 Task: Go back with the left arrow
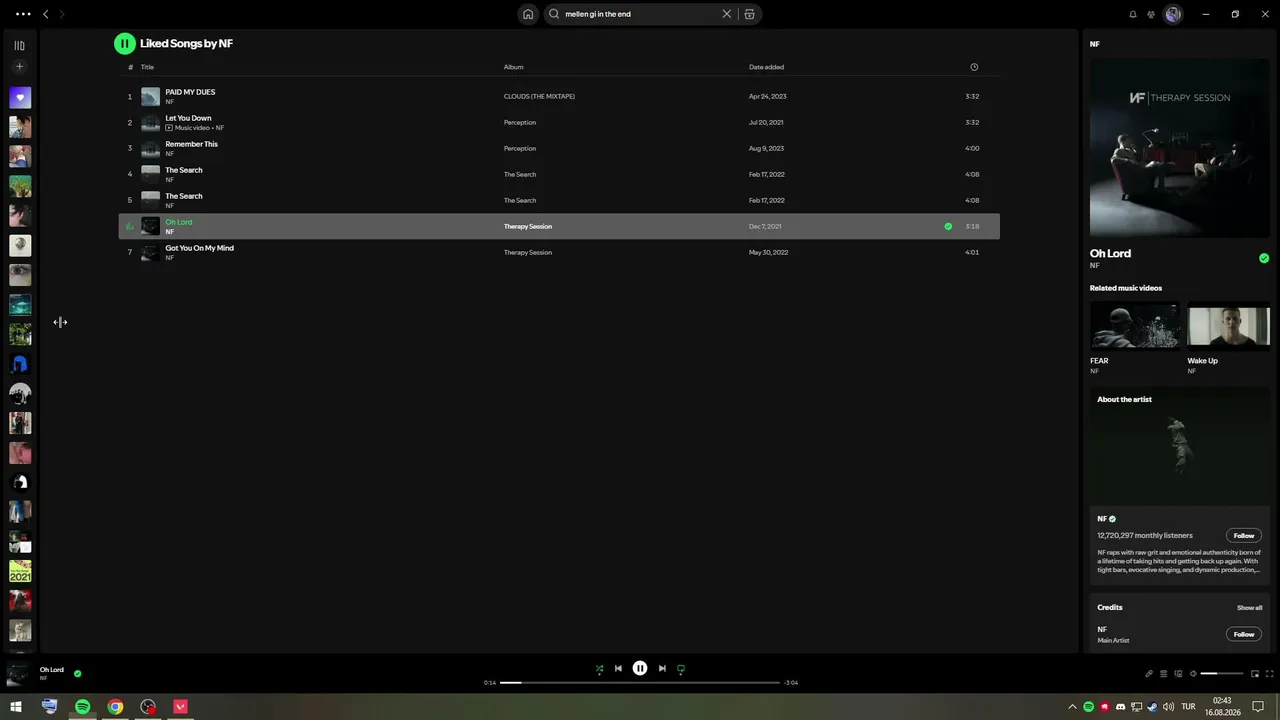pyautogui.click(x=45, y=14)
